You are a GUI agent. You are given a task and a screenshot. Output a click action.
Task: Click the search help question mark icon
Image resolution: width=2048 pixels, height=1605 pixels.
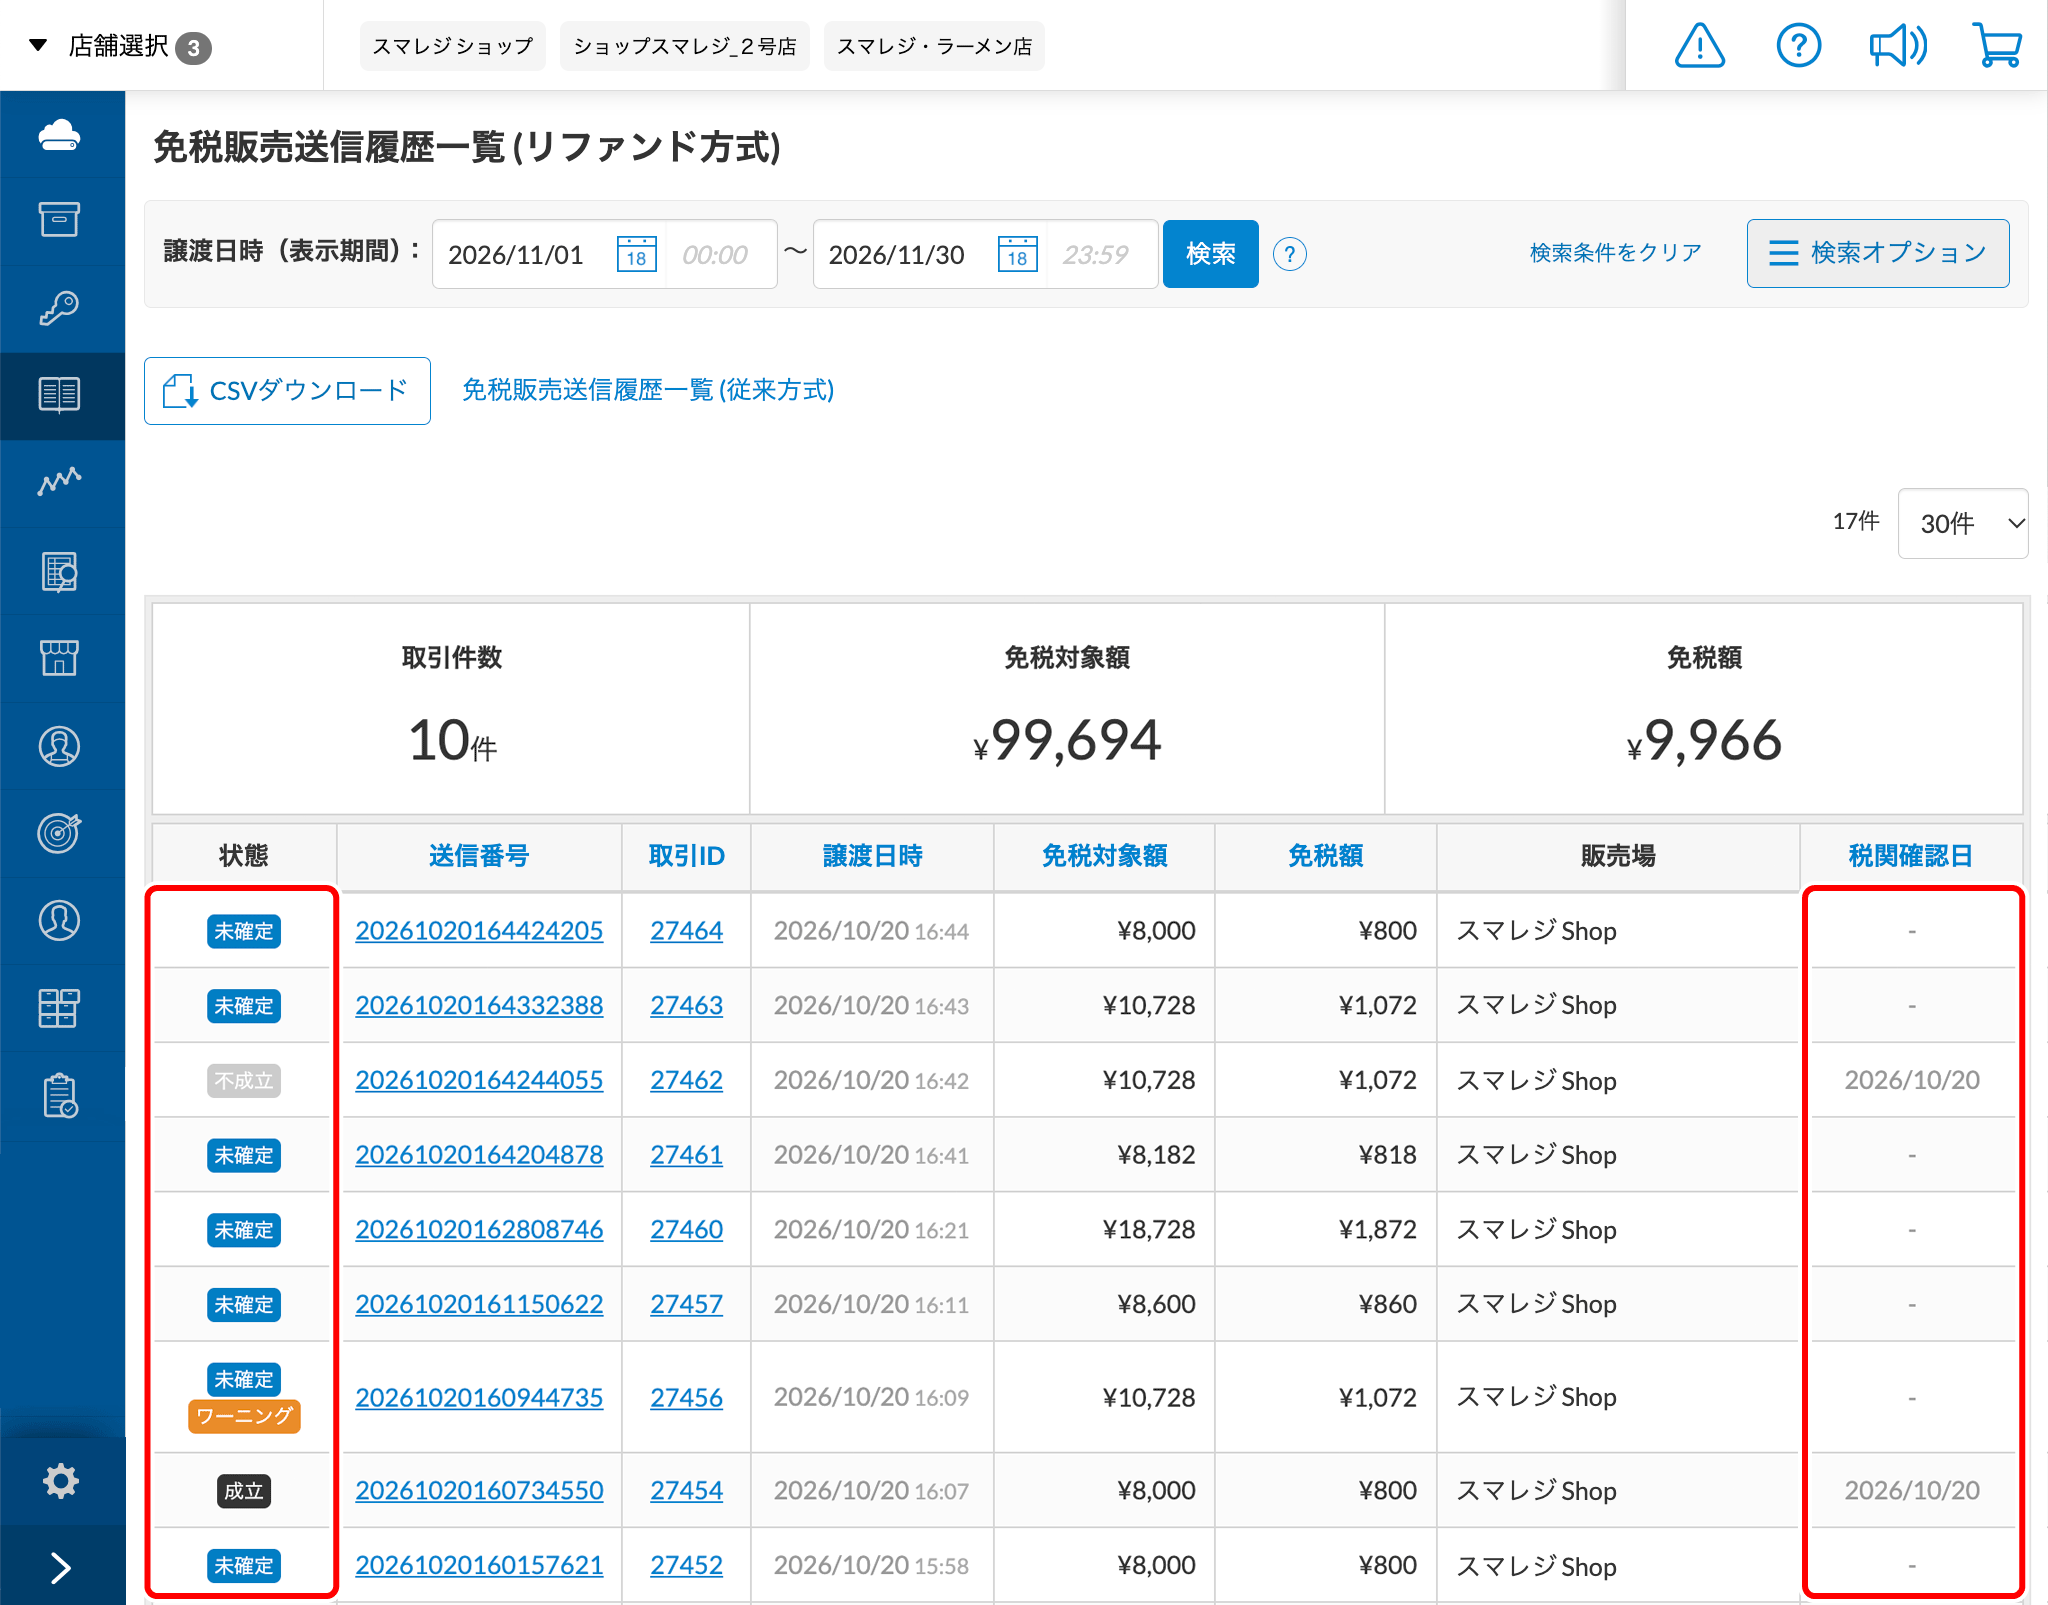pyautogui.click(x=1290, y=255)
